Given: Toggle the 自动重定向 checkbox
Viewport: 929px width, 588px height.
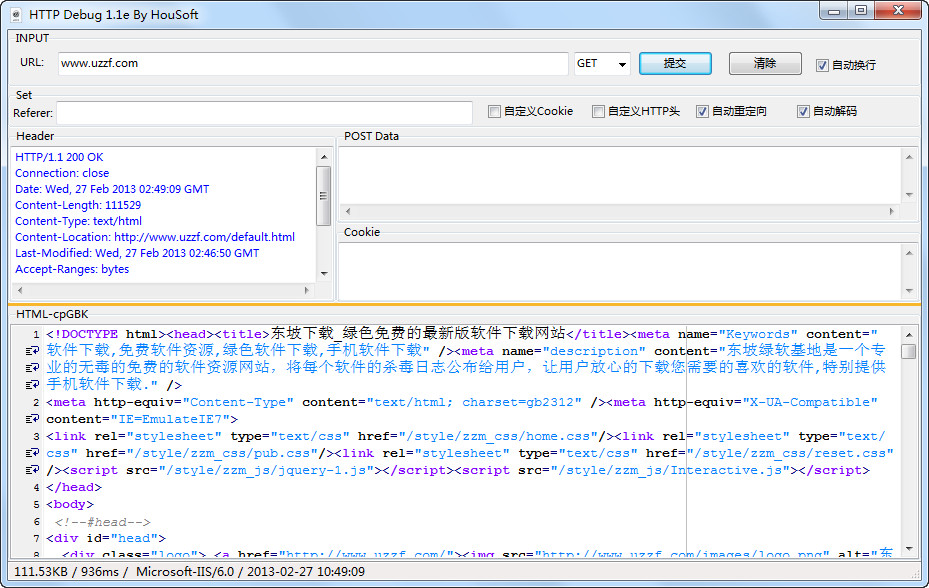Looking at the screenshot, I should pos(702,111).
